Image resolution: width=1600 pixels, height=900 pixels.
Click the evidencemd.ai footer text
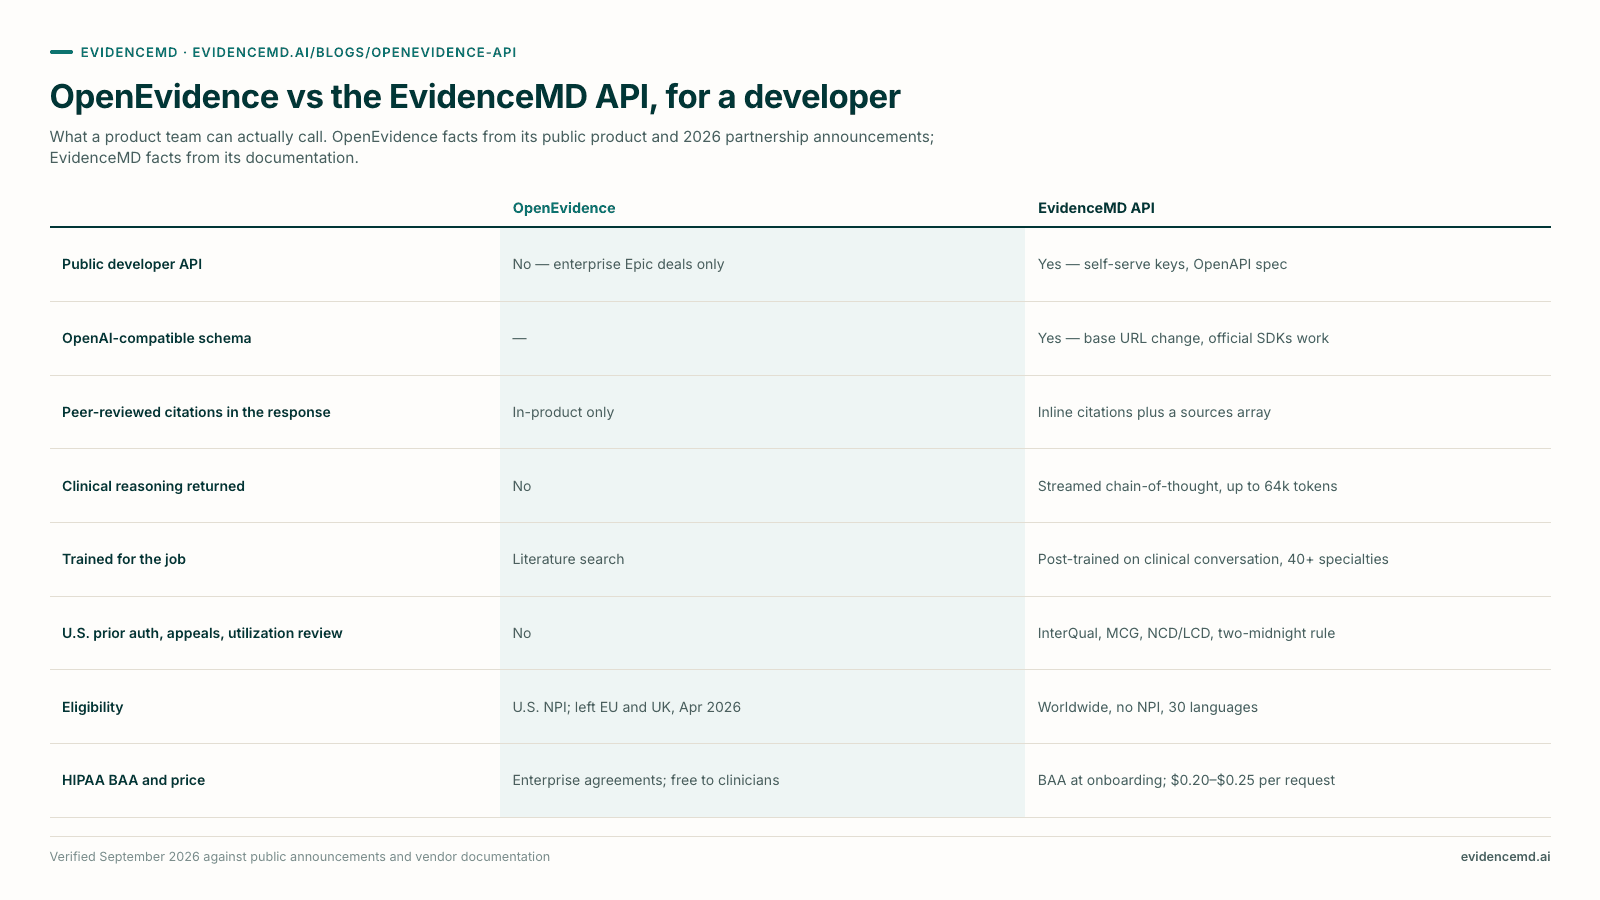1505,857
